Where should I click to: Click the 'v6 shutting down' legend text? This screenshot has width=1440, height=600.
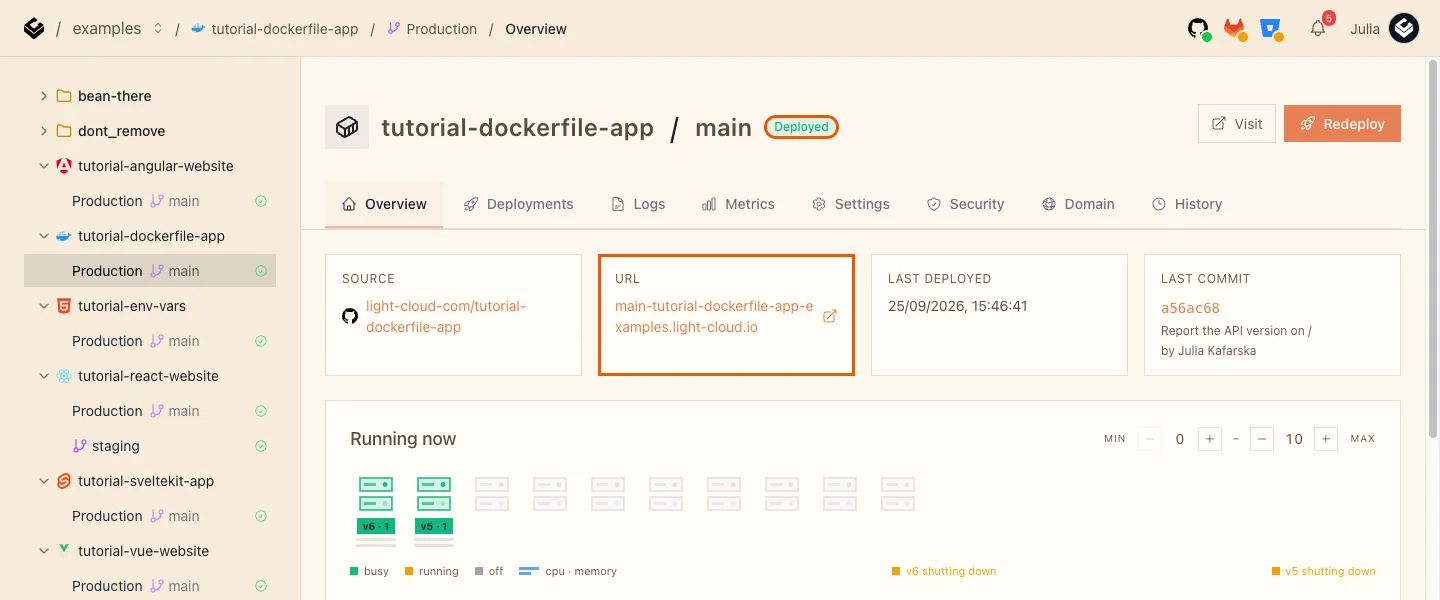(x=951, y=571)
